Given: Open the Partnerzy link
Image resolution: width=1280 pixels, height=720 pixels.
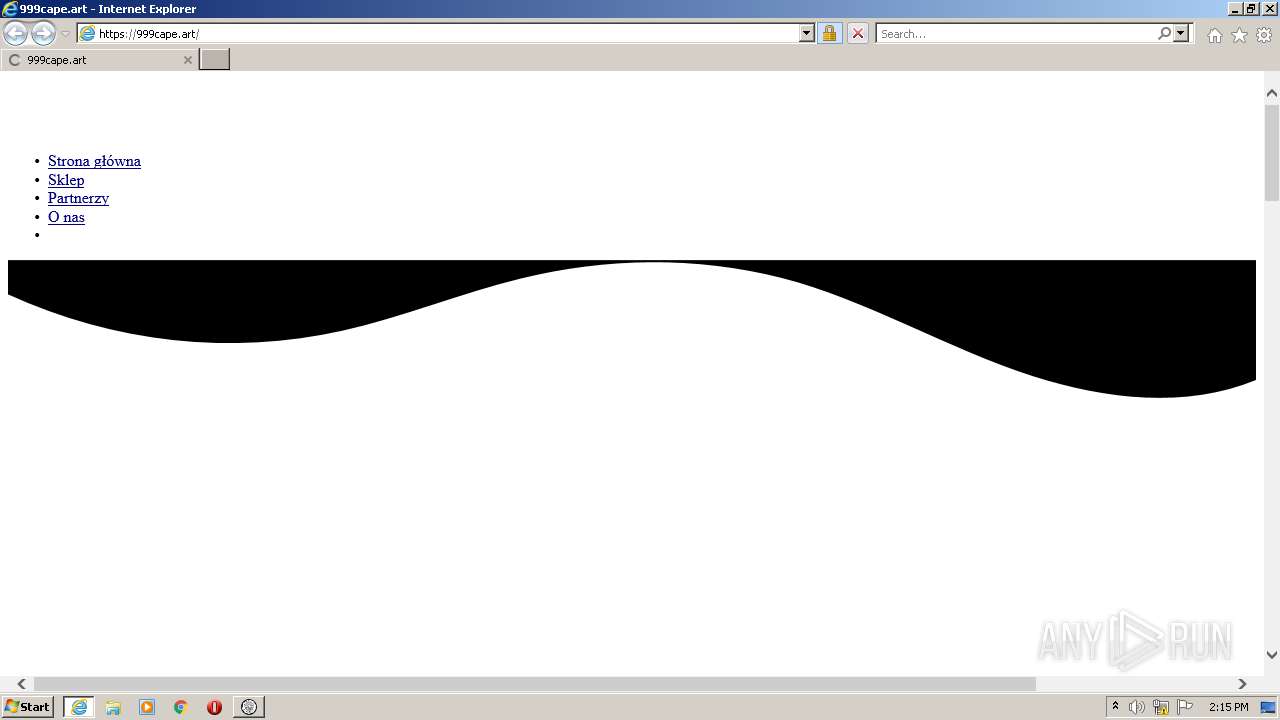Looking at the screenshot, I should click(78, 198).
